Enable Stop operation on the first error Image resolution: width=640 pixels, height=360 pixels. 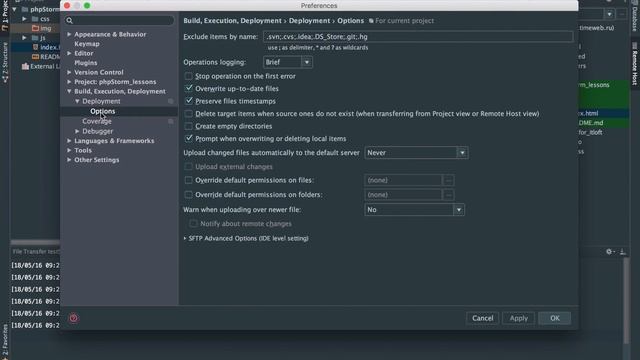189,76
